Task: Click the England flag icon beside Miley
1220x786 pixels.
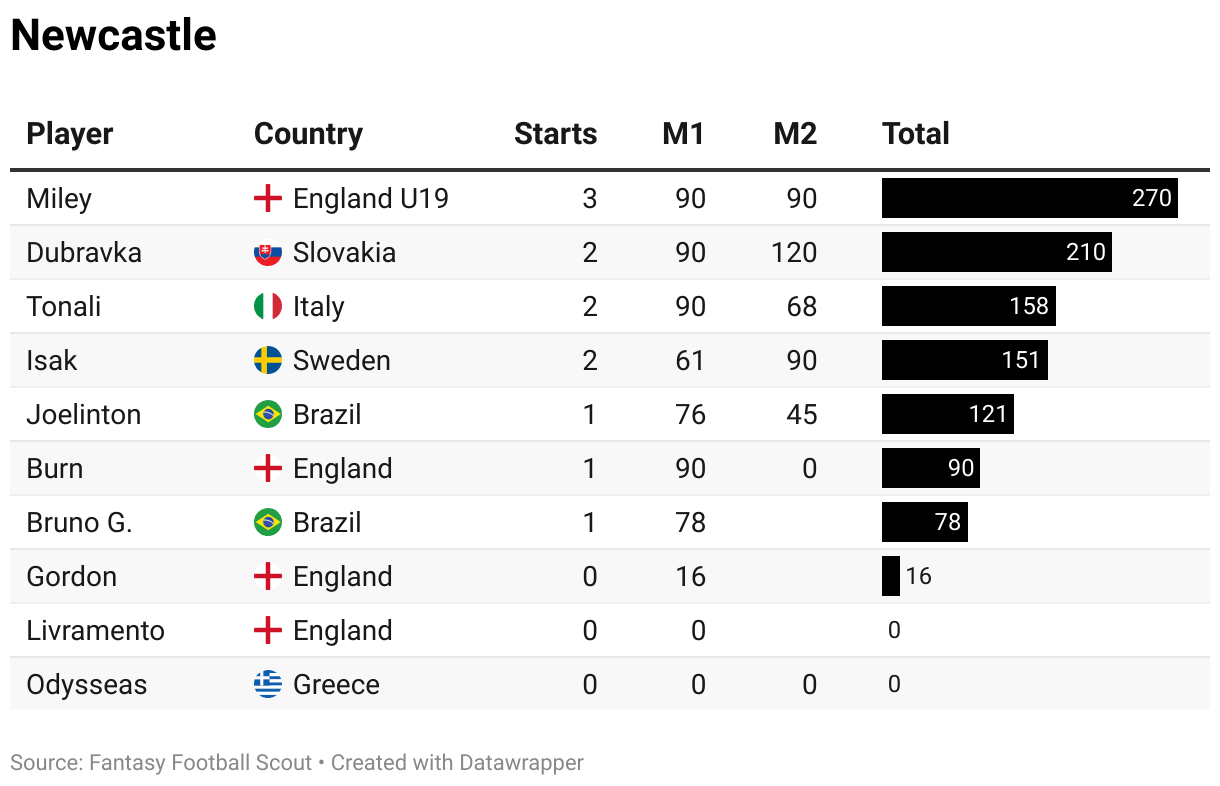Action: pyautogui.click(x=268, y=199)
